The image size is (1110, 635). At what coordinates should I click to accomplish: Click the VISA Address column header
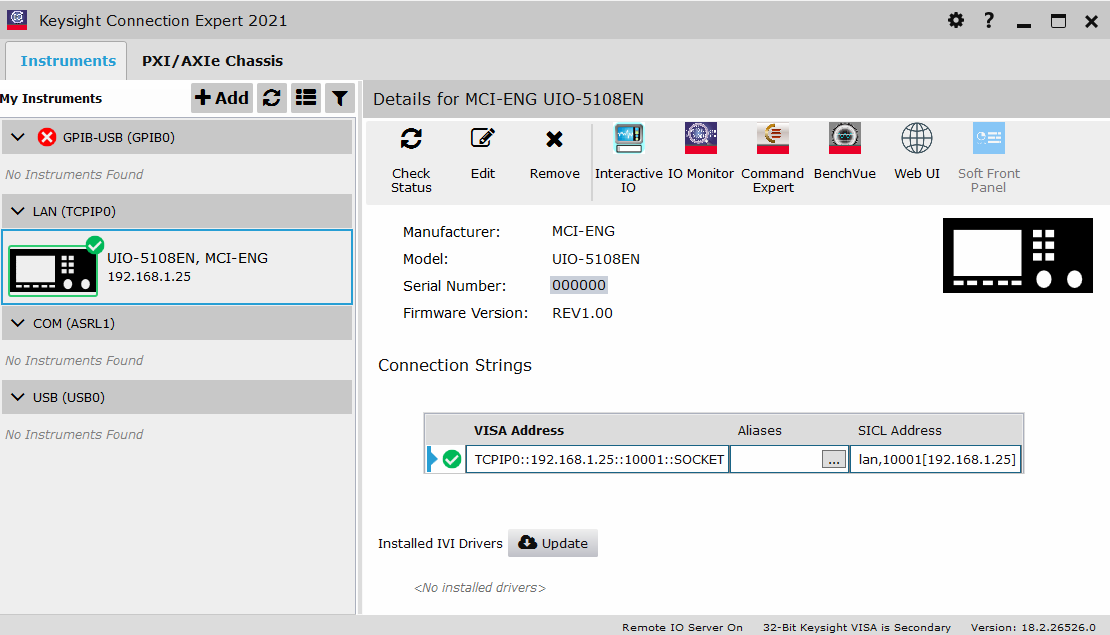click(x=519, y=430)
